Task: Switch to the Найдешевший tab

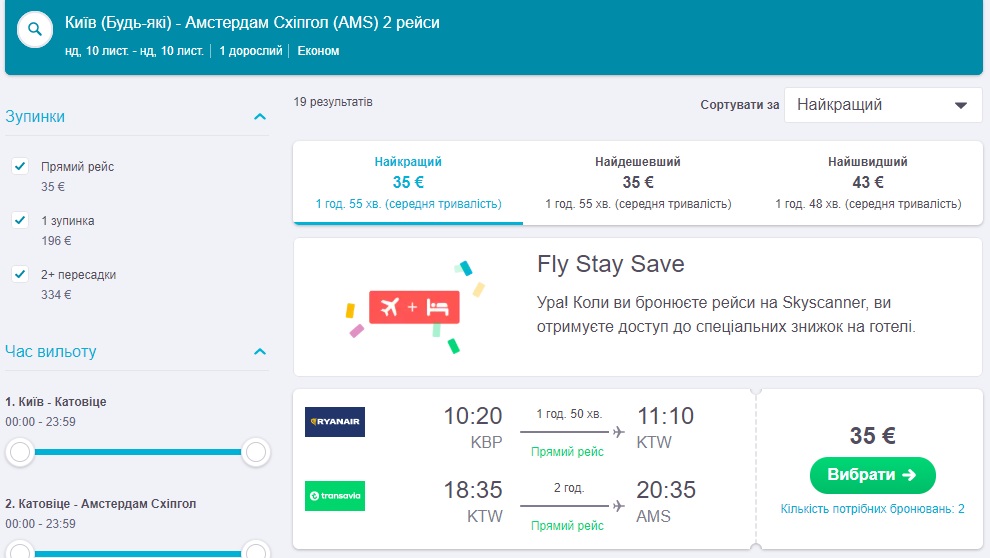Action: pyautogui.click(x=638, y=182)
